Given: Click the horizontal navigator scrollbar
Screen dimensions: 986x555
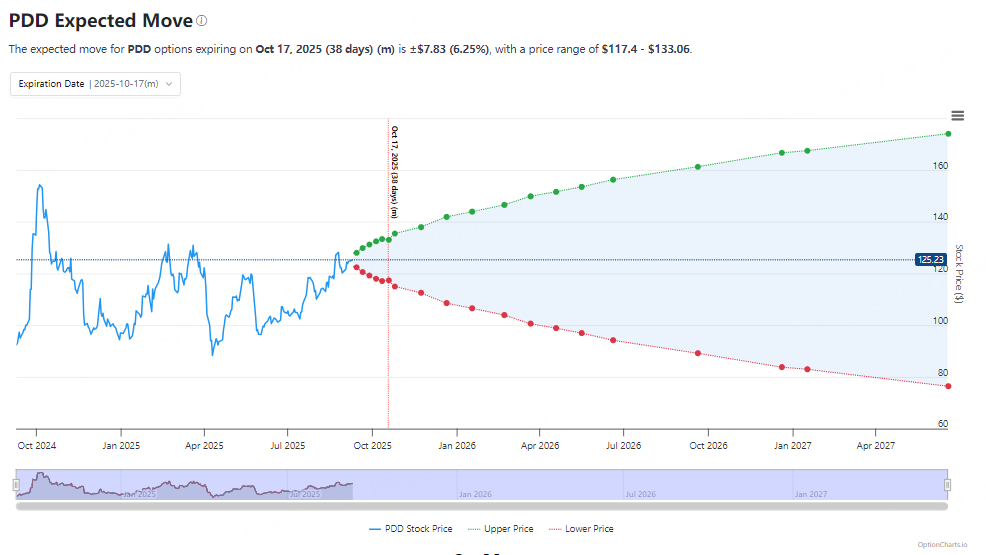Looking at the screenshot, I should point(482,506).
